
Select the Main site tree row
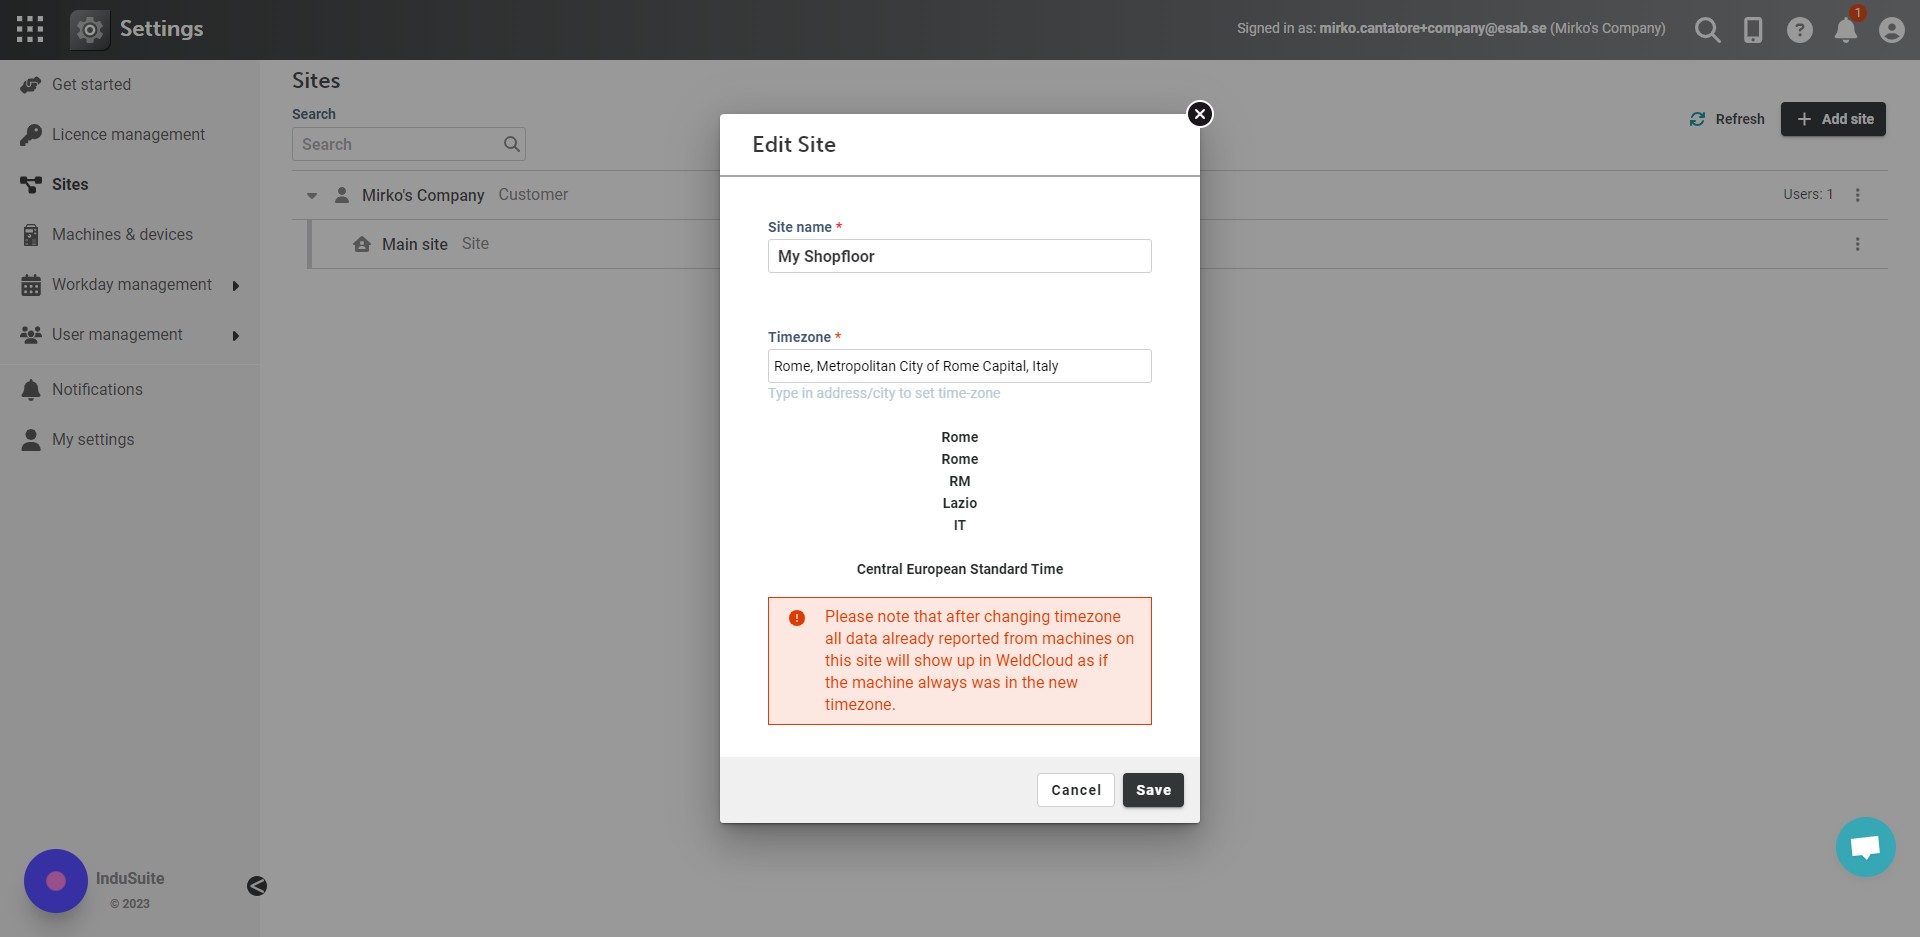click(x=1098, y=244)
